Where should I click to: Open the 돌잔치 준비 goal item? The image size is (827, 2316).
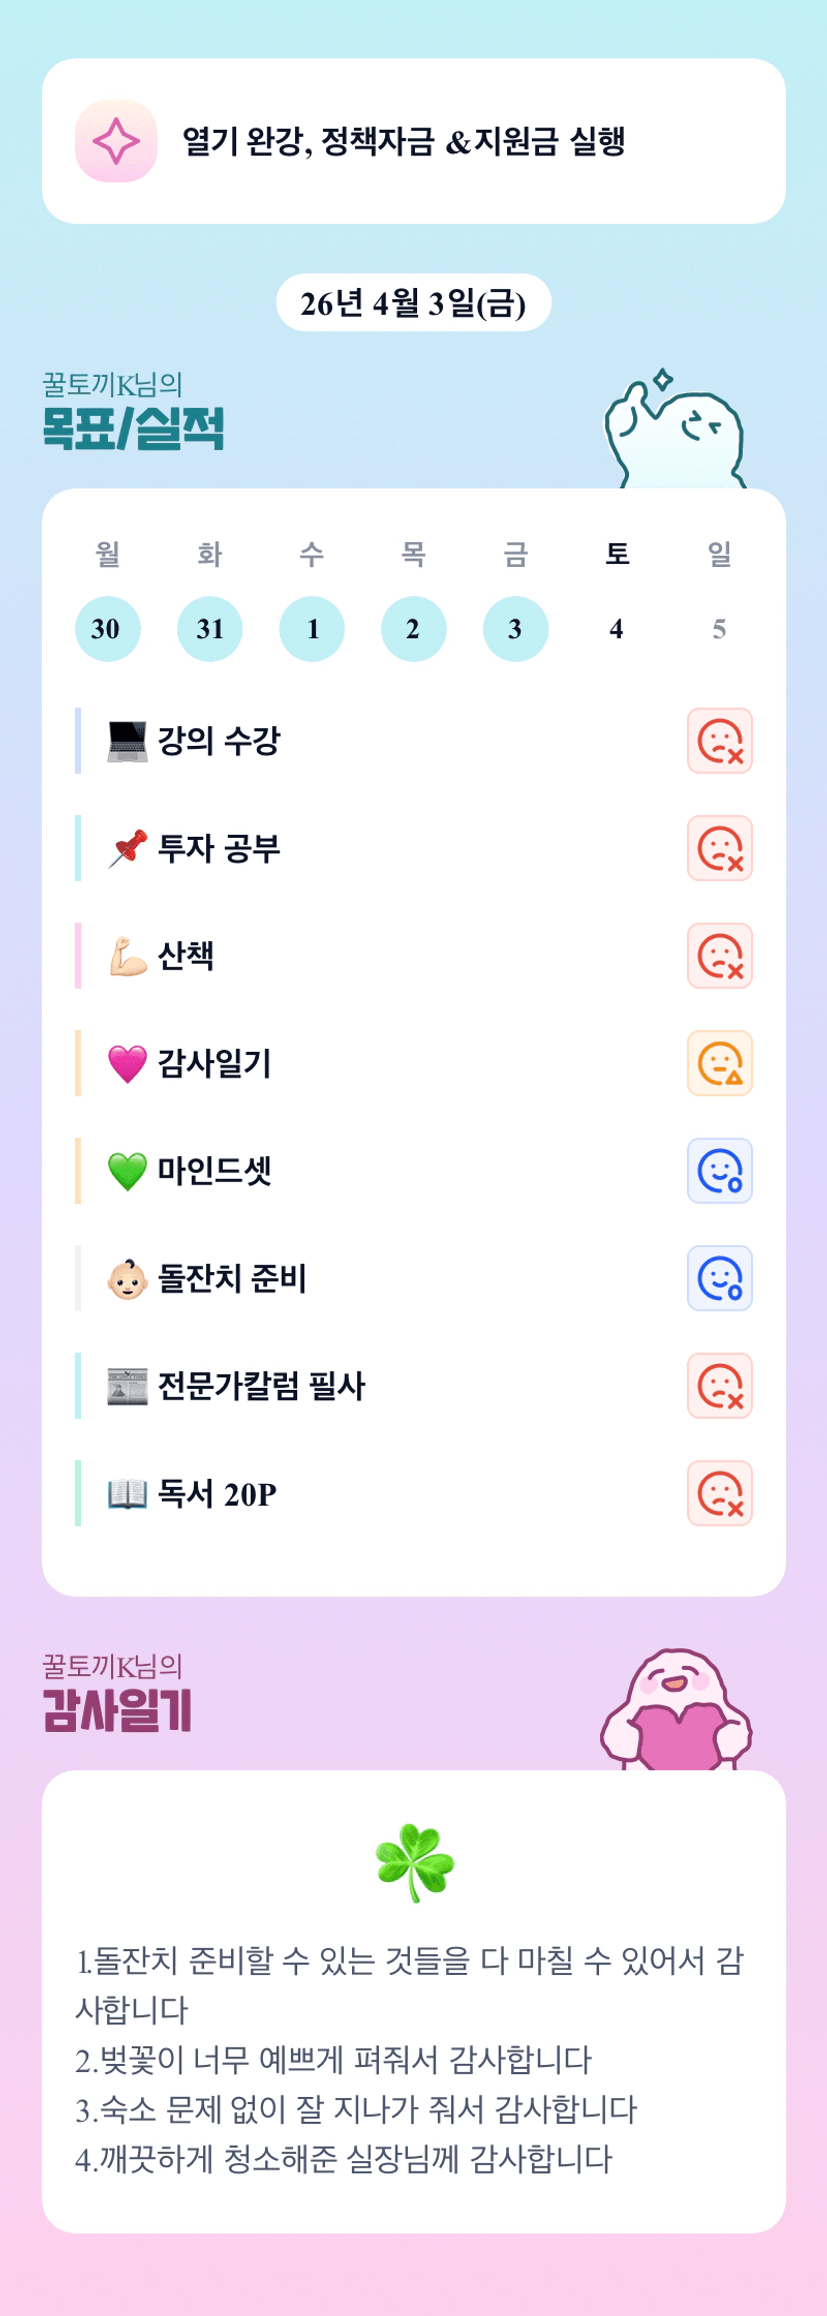pos(232,1278)
